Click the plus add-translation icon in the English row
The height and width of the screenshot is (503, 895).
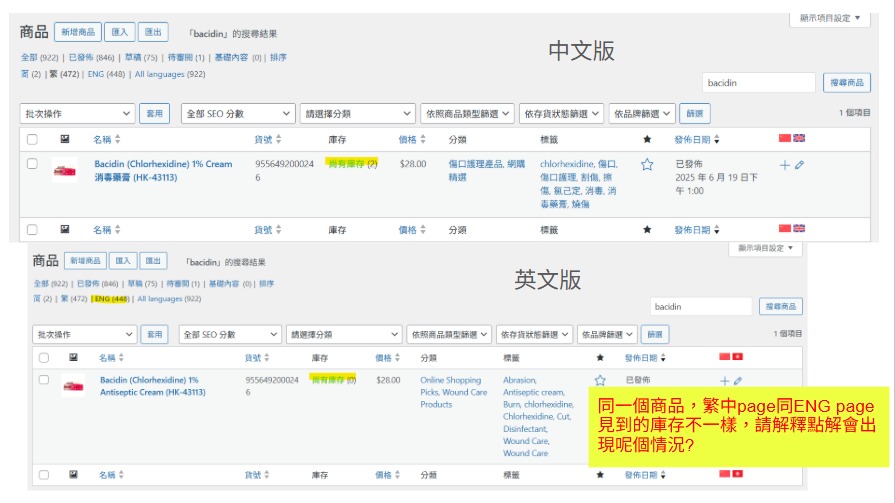point(724,380)
